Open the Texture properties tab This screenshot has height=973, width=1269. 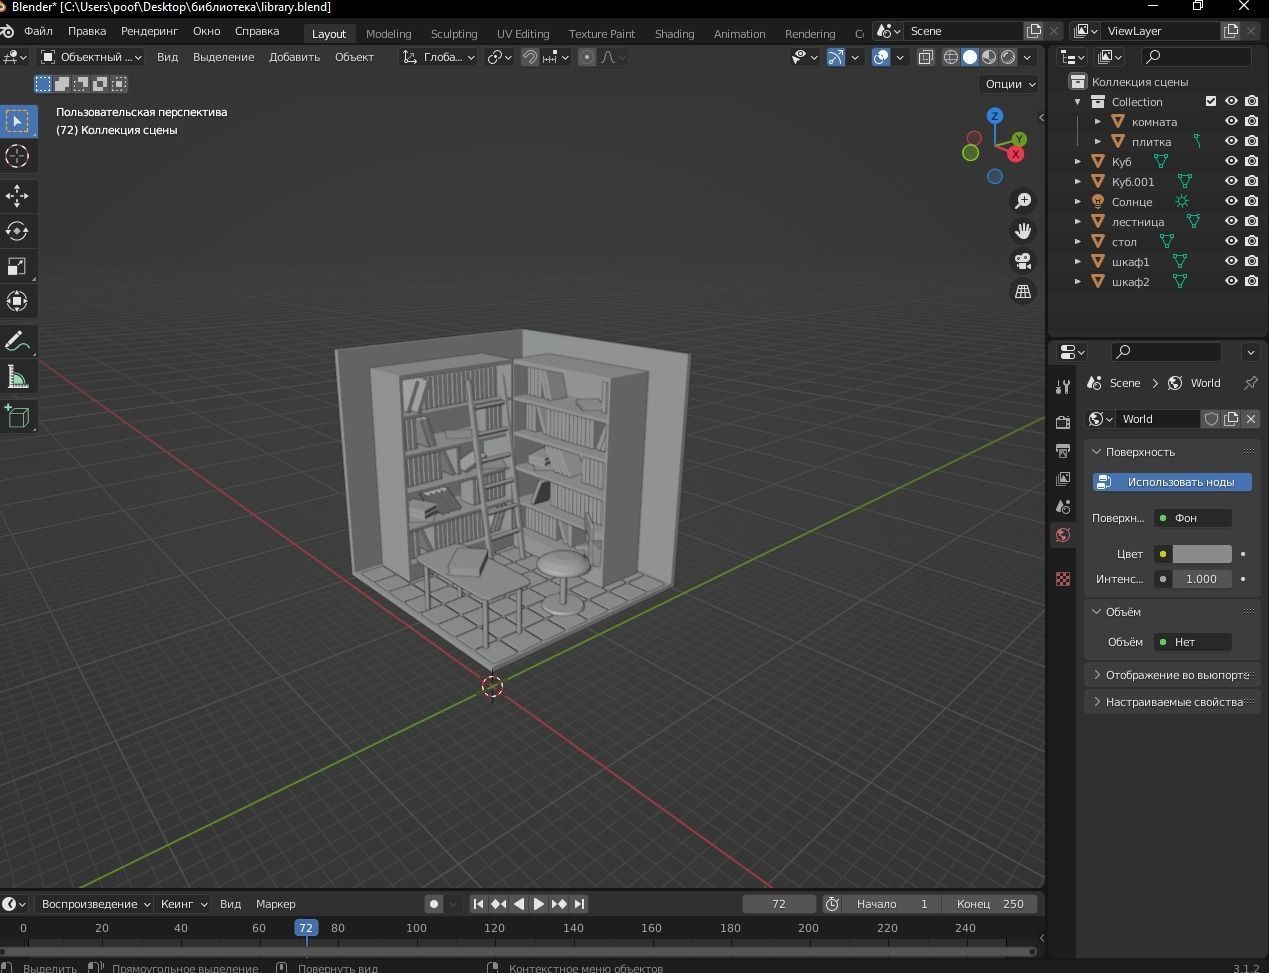click(1063, 579)
